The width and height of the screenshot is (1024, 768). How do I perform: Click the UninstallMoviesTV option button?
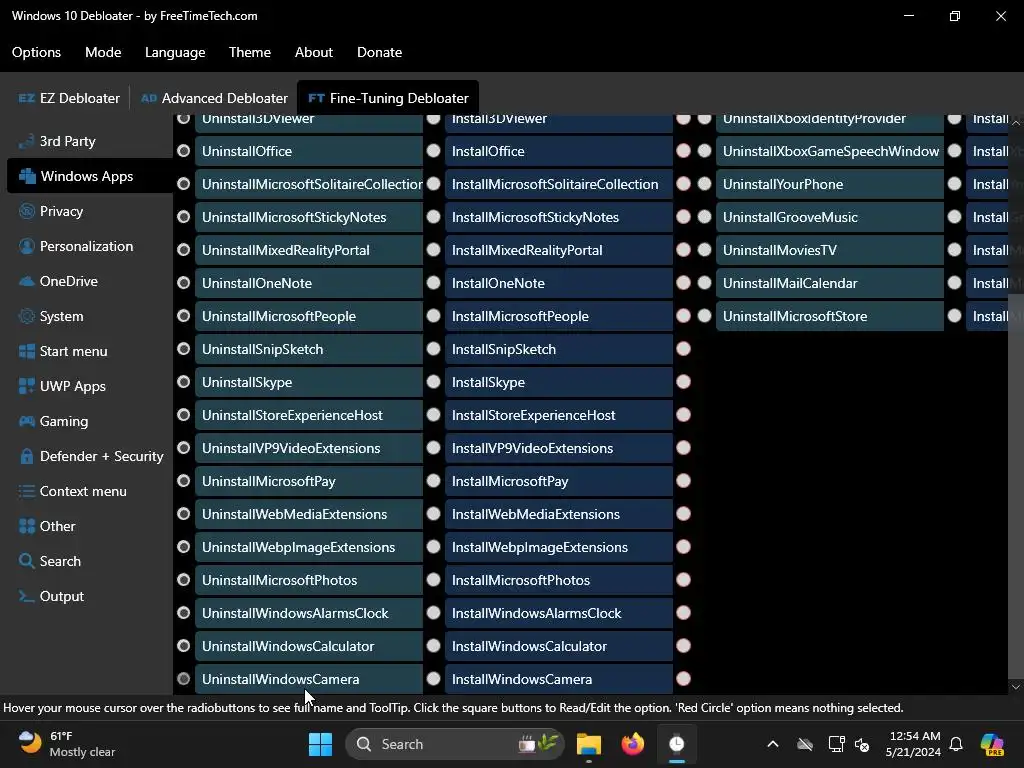830,250
